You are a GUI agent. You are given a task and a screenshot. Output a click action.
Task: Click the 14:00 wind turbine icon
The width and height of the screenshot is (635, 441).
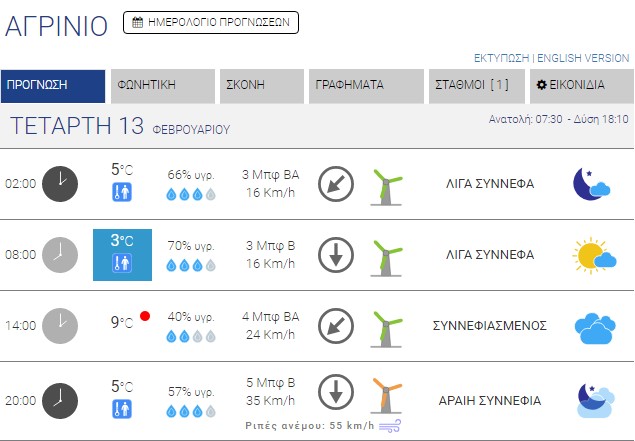386,327
